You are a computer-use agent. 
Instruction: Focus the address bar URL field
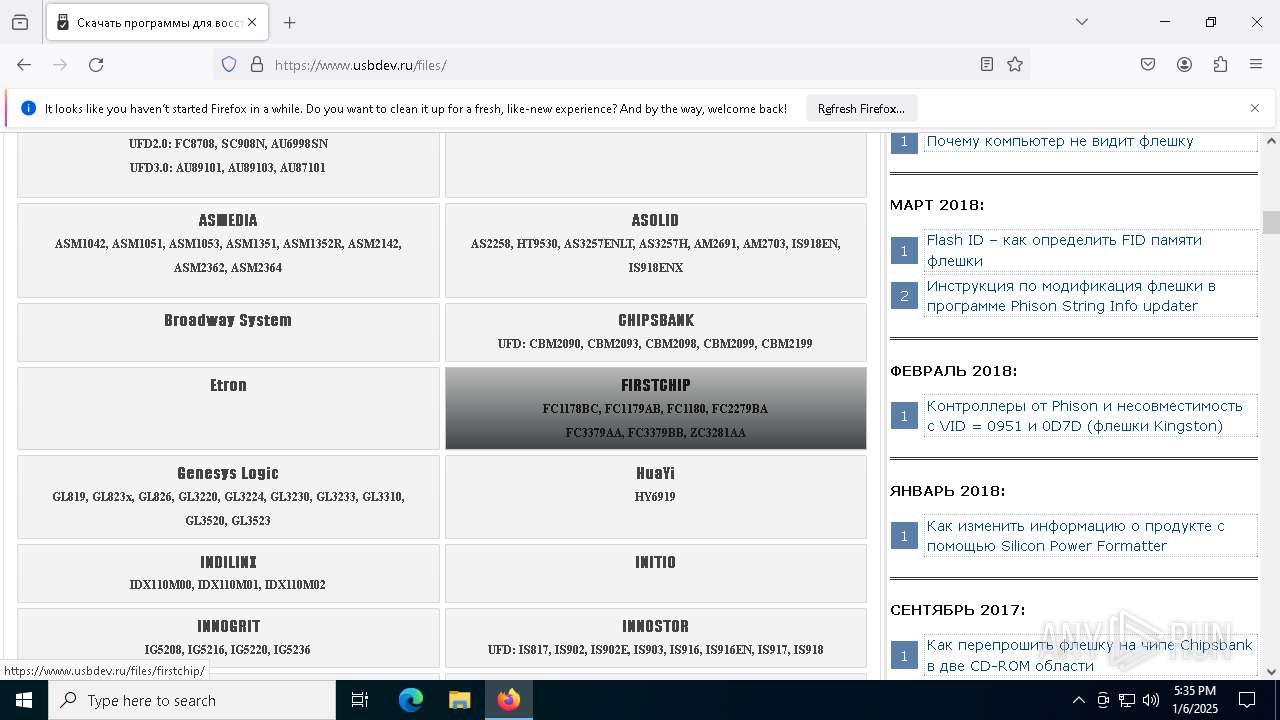[620, 65]
